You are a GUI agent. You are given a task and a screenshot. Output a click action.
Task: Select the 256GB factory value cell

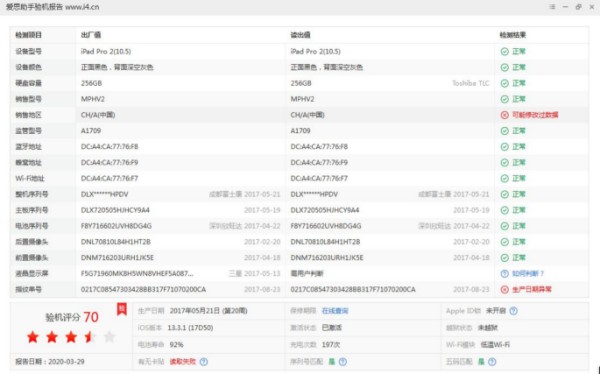click(91, 83)
